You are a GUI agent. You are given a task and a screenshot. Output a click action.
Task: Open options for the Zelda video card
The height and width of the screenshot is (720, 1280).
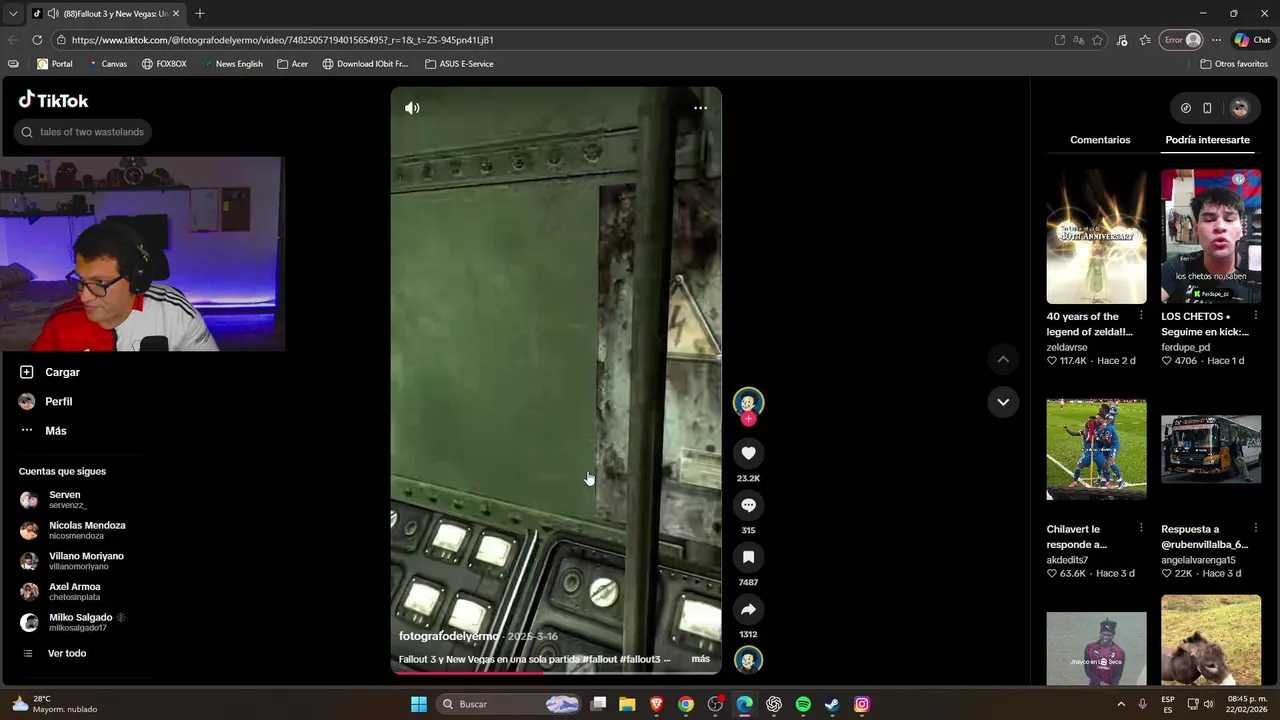click(1141, 316)
